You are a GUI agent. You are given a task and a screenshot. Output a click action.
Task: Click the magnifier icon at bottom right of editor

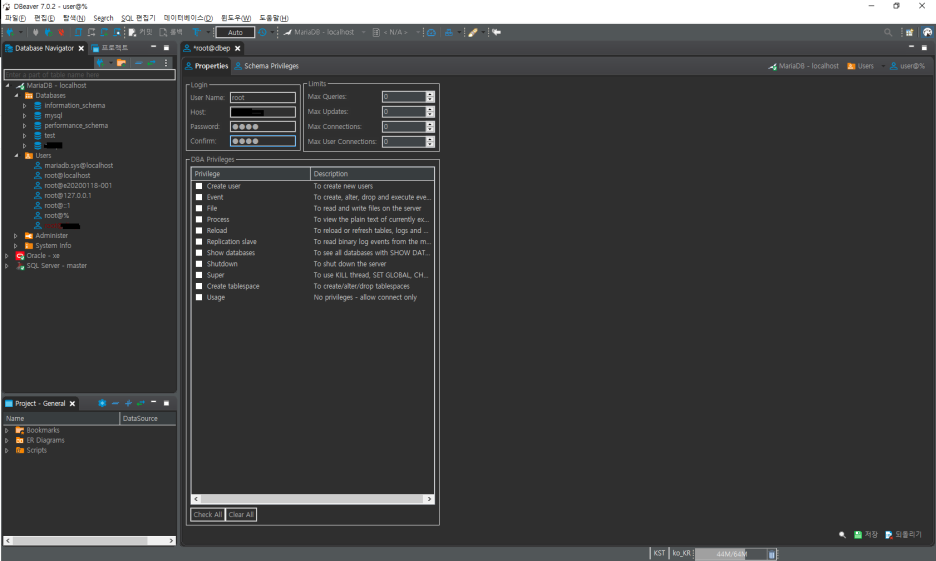842,535
